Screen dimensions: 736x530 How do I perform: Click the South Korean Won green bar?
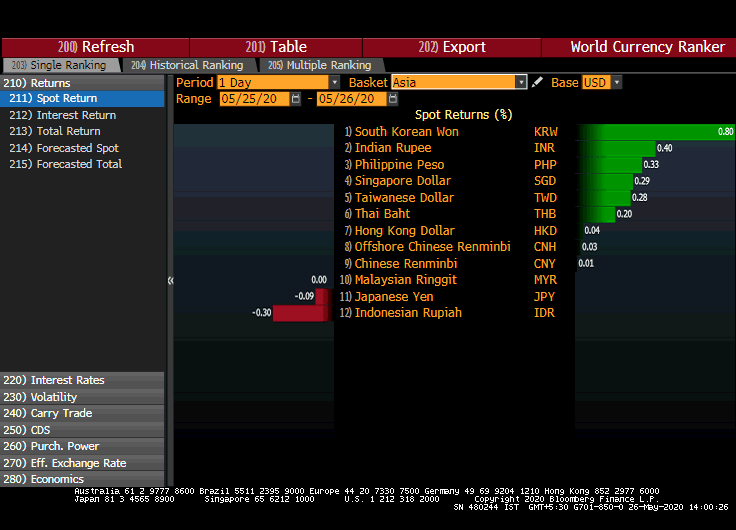pos(654,132)
